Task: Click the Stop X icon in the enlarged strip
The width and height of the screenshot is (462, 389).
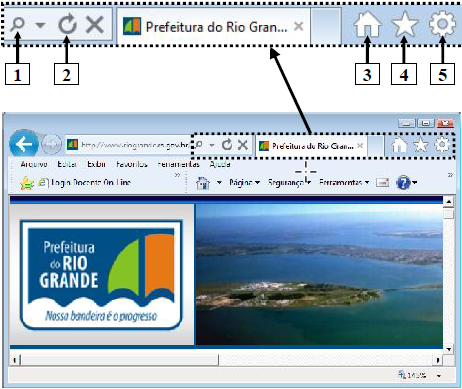Action: (95, 25)
